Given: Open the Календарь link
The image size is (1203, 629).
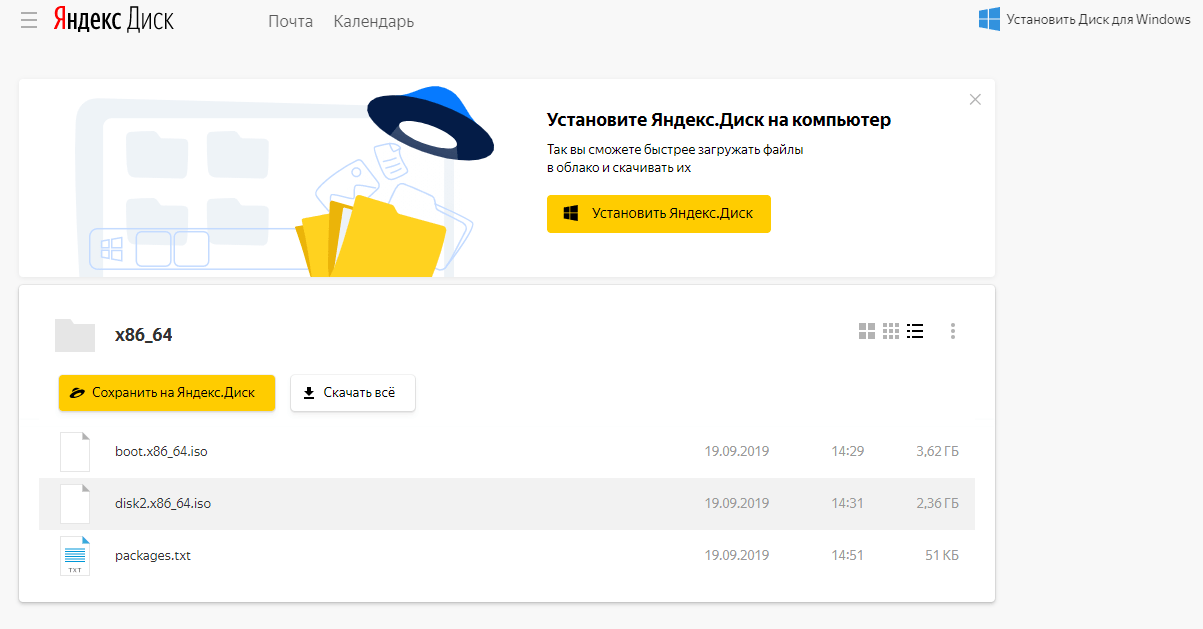Looking at the screenshot, I should coord(374,21).
